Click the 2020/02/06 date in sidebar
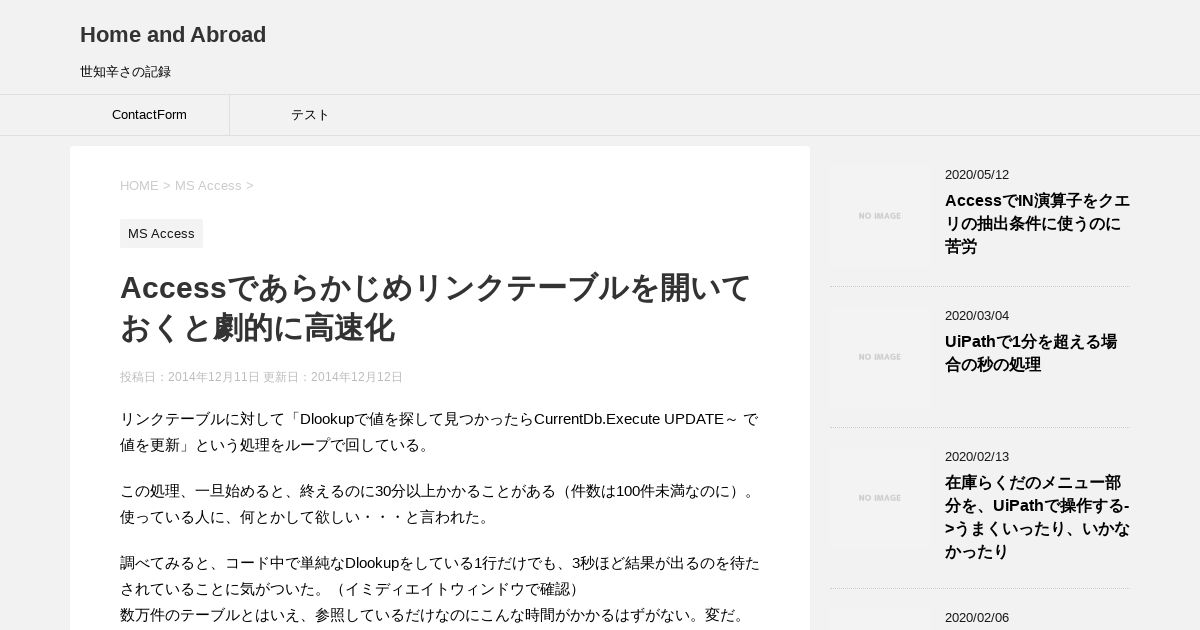 tap(977, 618)
